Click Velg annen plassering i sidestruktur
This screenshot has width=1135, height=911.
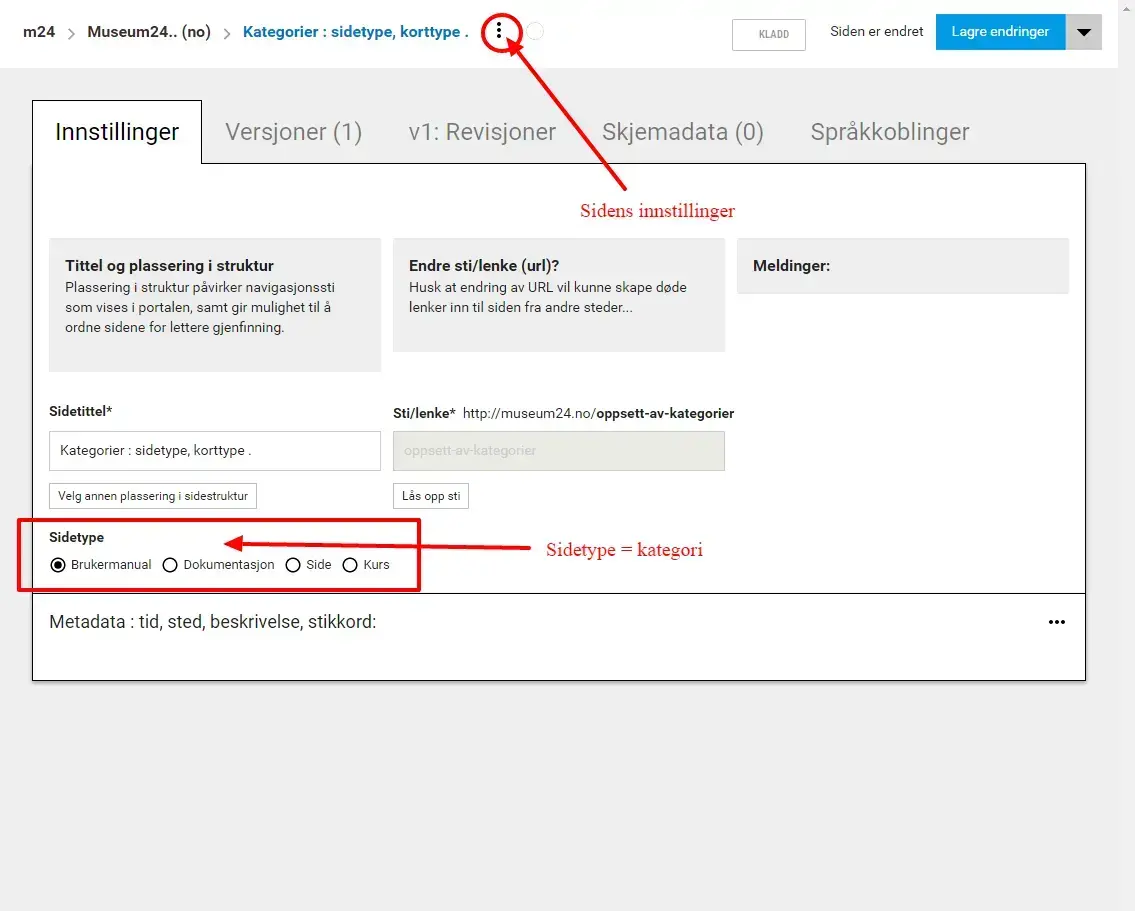click(x=153, y=496)
